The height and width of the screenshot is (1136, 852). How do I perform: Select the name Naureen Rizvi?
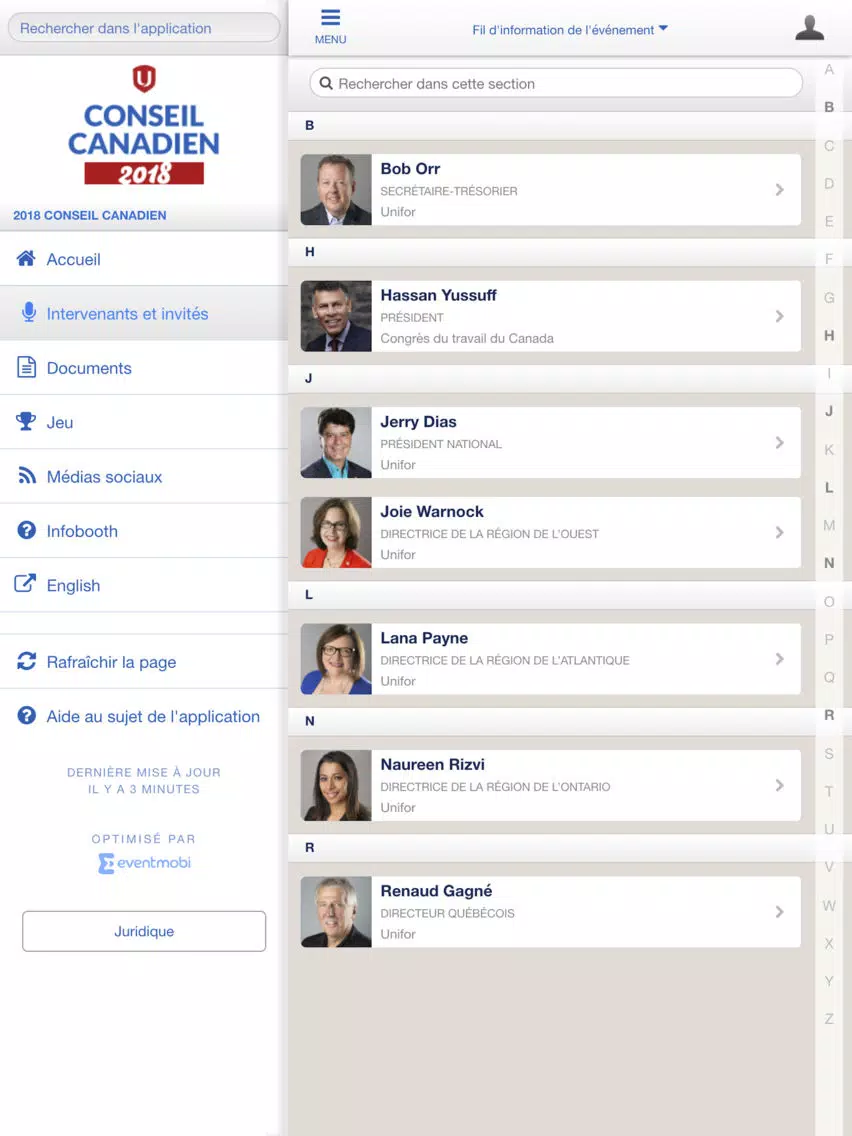pos(433,764)
